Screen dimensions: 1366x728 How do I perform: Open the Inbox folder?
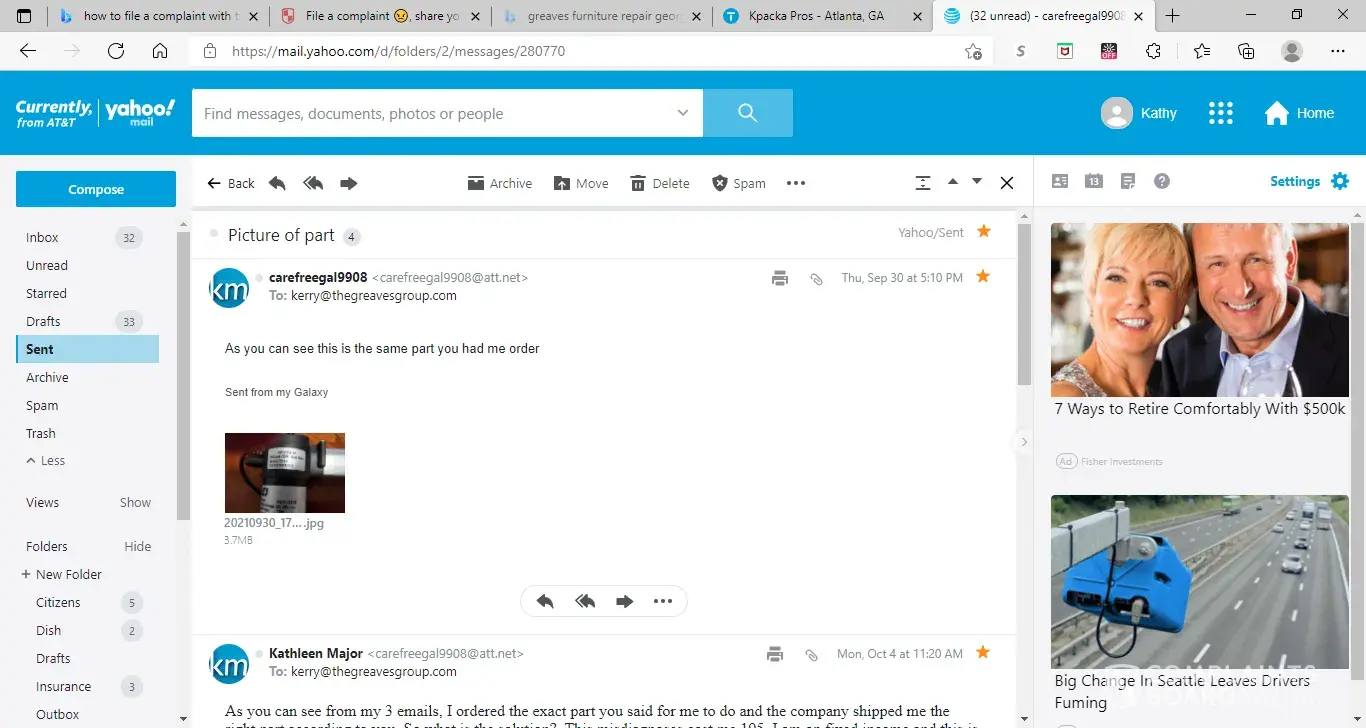[42, 238]
